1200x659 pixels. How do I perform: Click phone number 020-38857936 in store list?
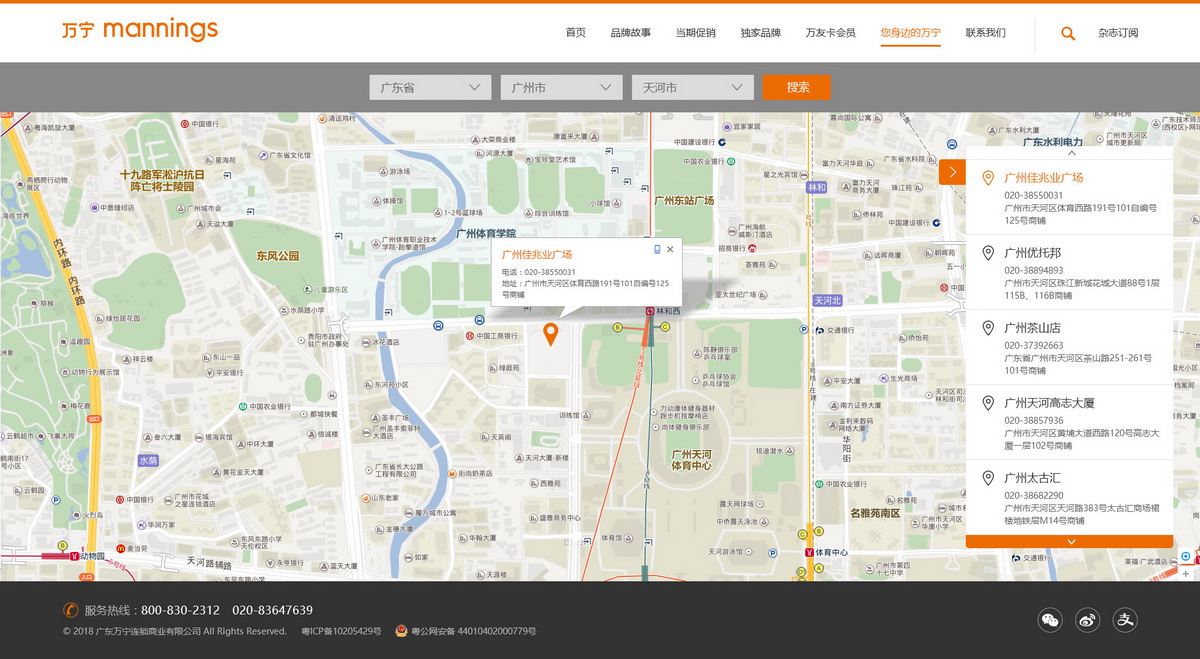click(x=1034, y=421)
